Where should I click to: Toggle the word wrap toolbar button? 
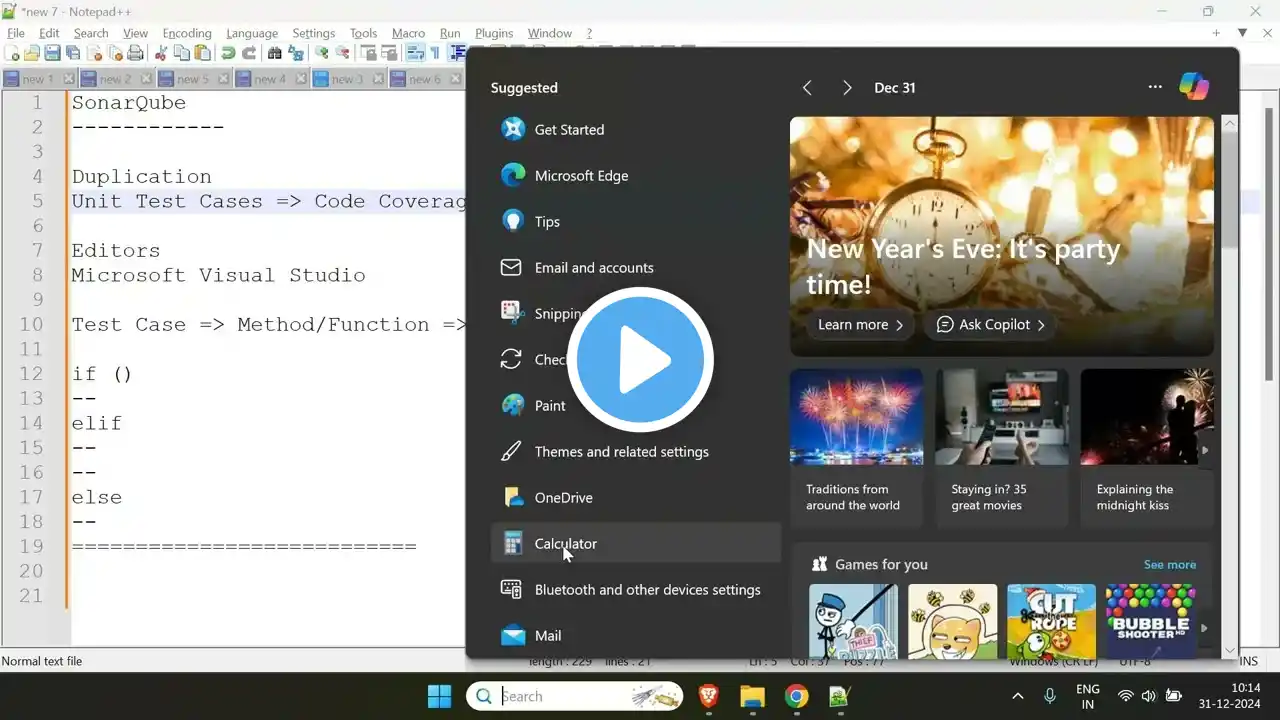(414, 53)
